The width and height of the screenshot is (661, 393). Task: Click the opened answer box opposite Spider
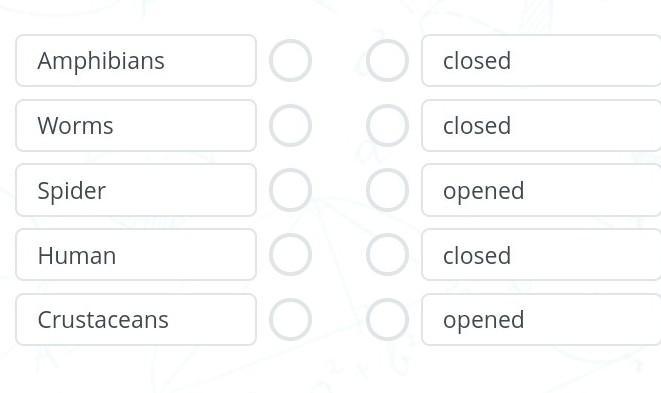[541, 190]
